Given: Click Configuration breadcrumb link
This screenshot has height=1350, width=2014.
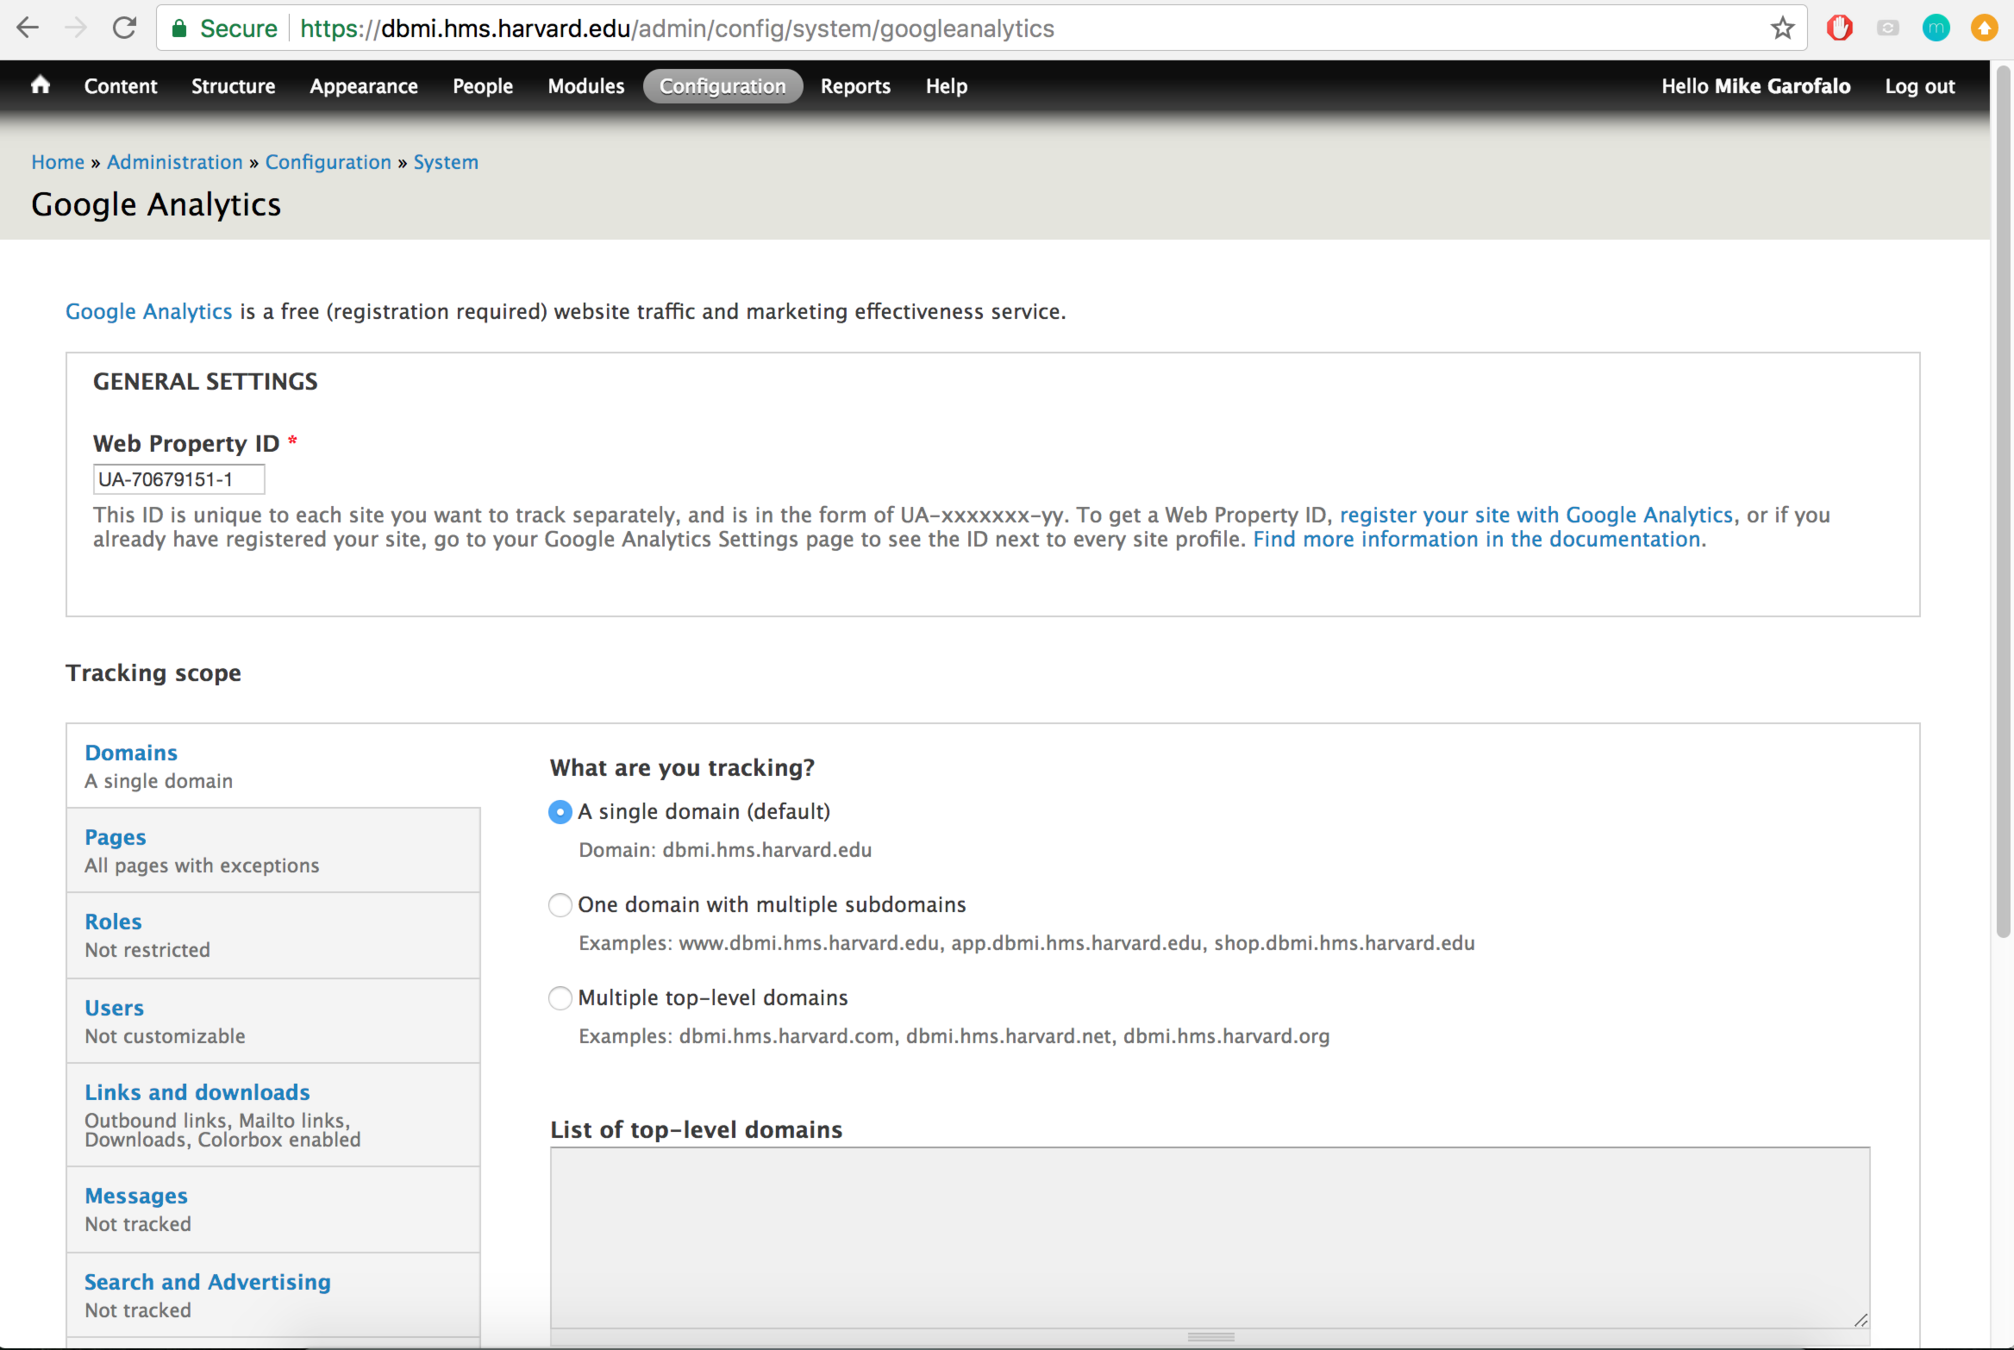Looking at the screenshot, I should 328,162.
